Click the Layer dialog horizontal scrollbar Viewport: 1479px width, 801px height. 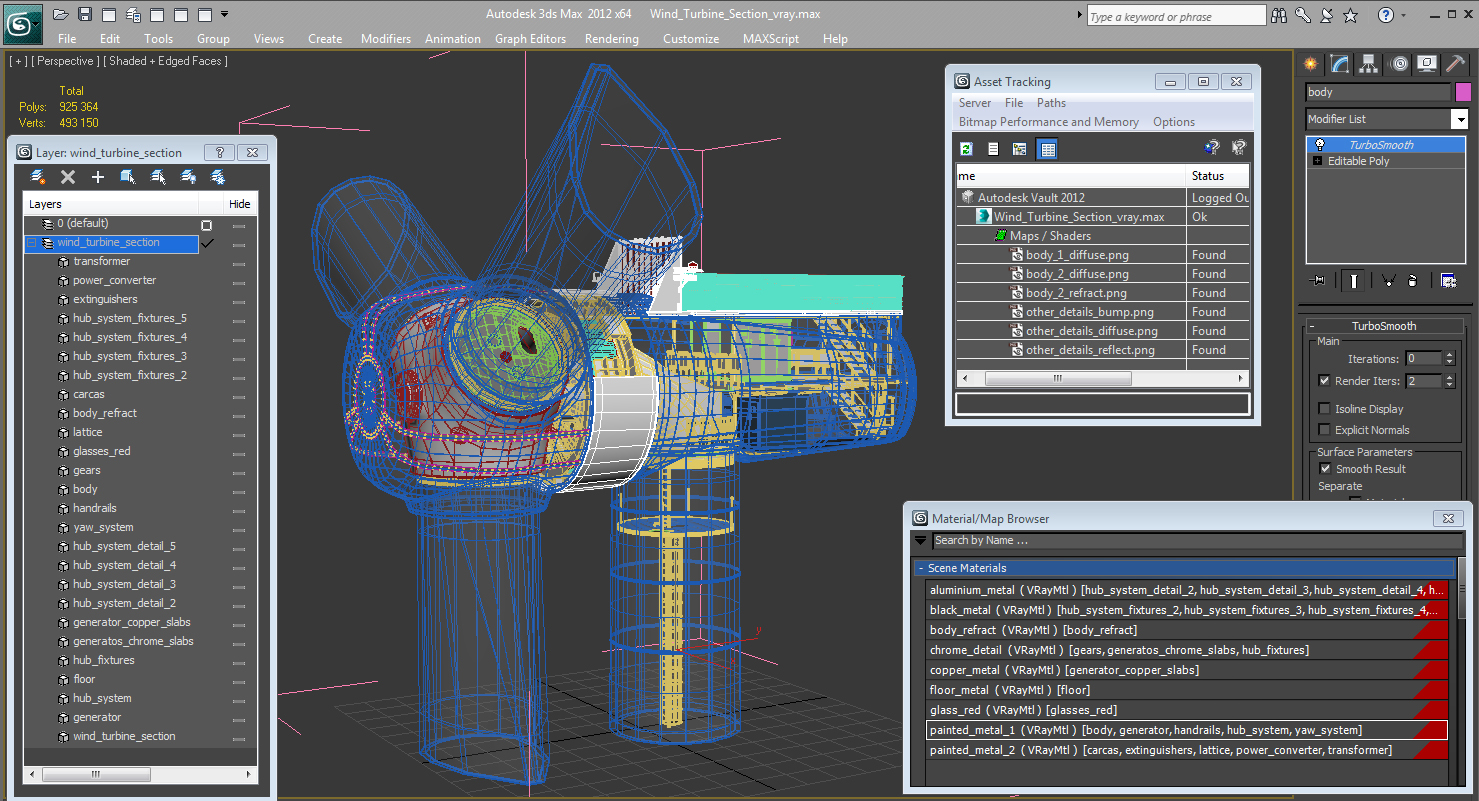click(140, 774)
